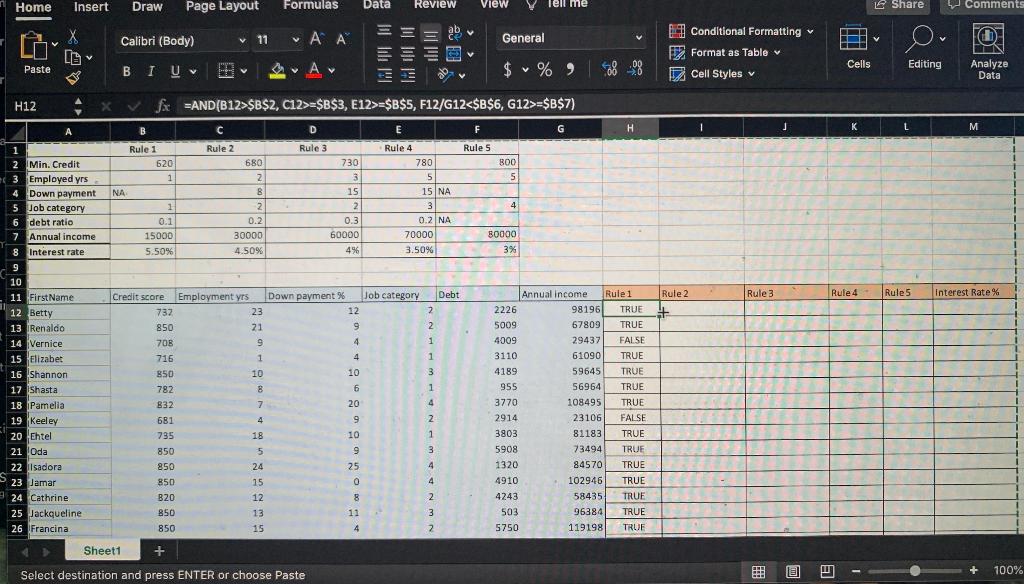Viewport: 1024px width, 584px height.
Task: Toggle center horizontal alignment
Action: pos(408,54)
